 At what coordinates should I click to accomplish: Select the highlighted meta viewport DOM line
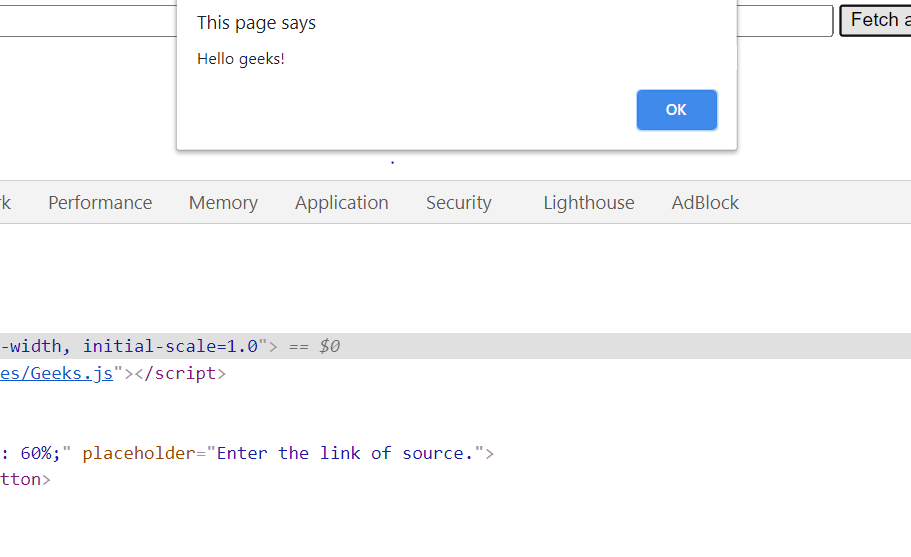point(456,346)
